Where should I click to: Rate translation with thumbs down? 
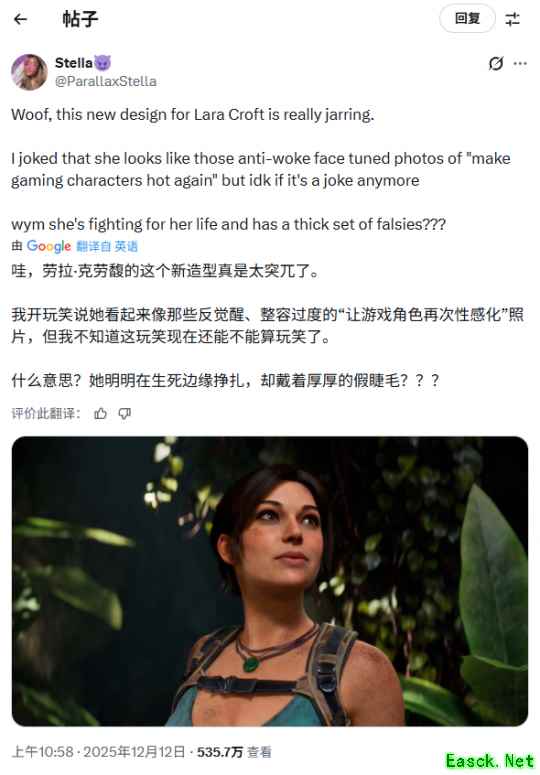125,413
